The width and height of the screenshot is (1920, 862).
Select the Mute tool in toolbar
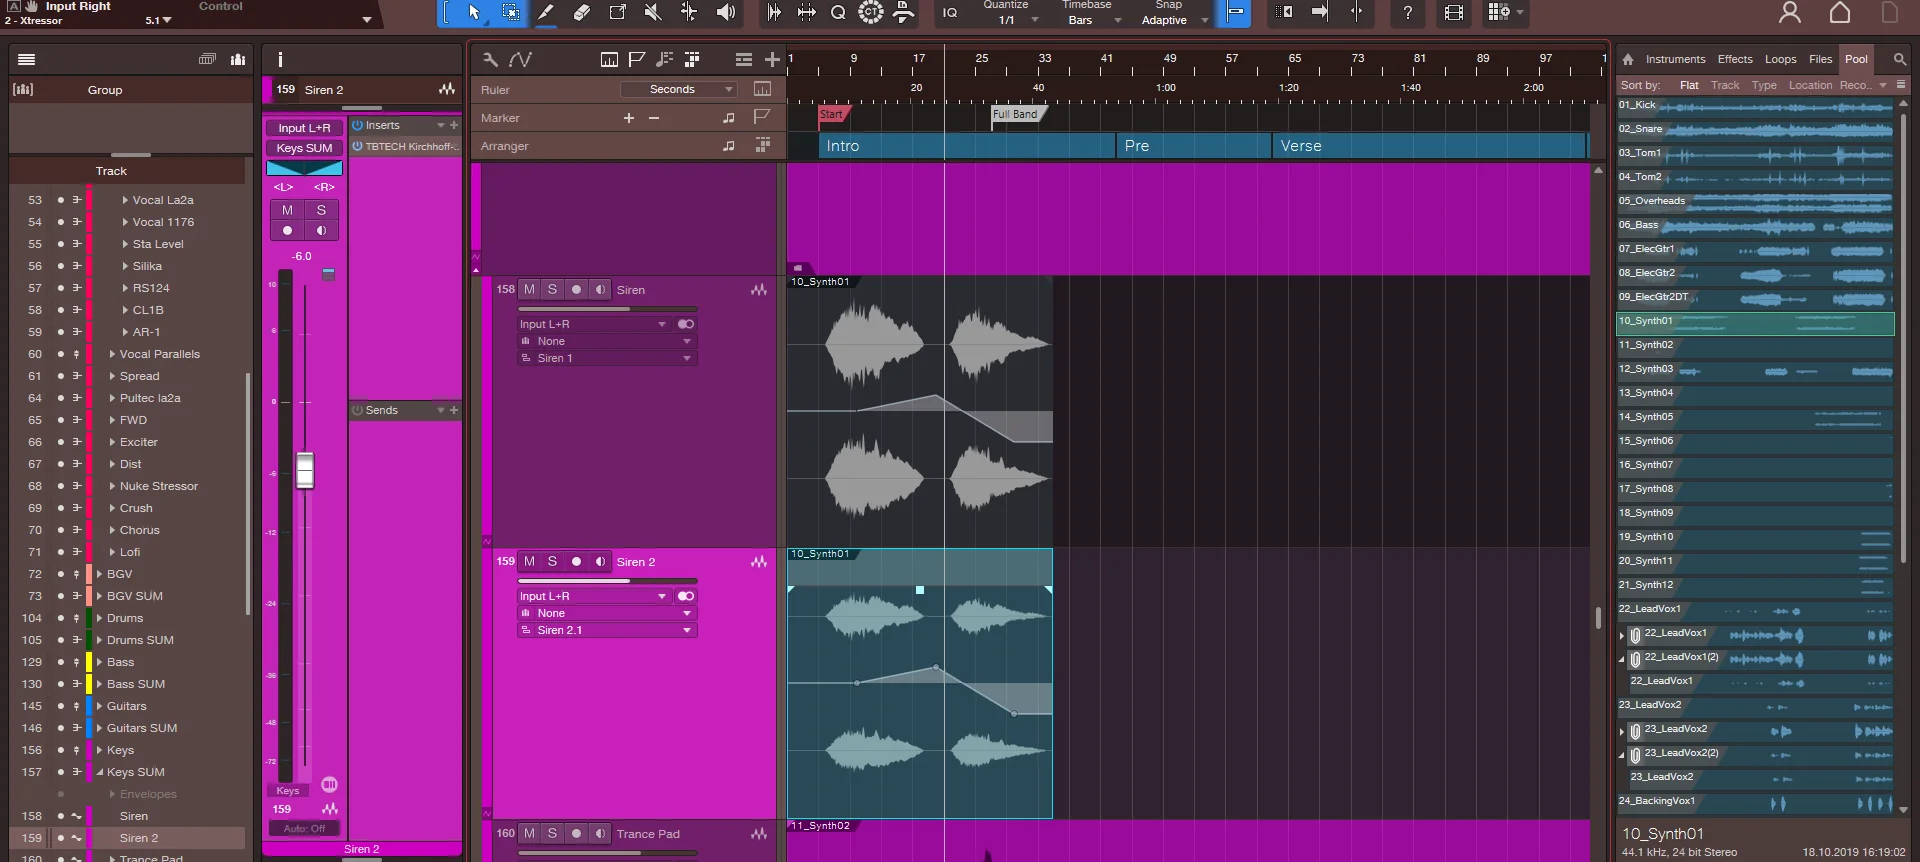pos(653,13)
